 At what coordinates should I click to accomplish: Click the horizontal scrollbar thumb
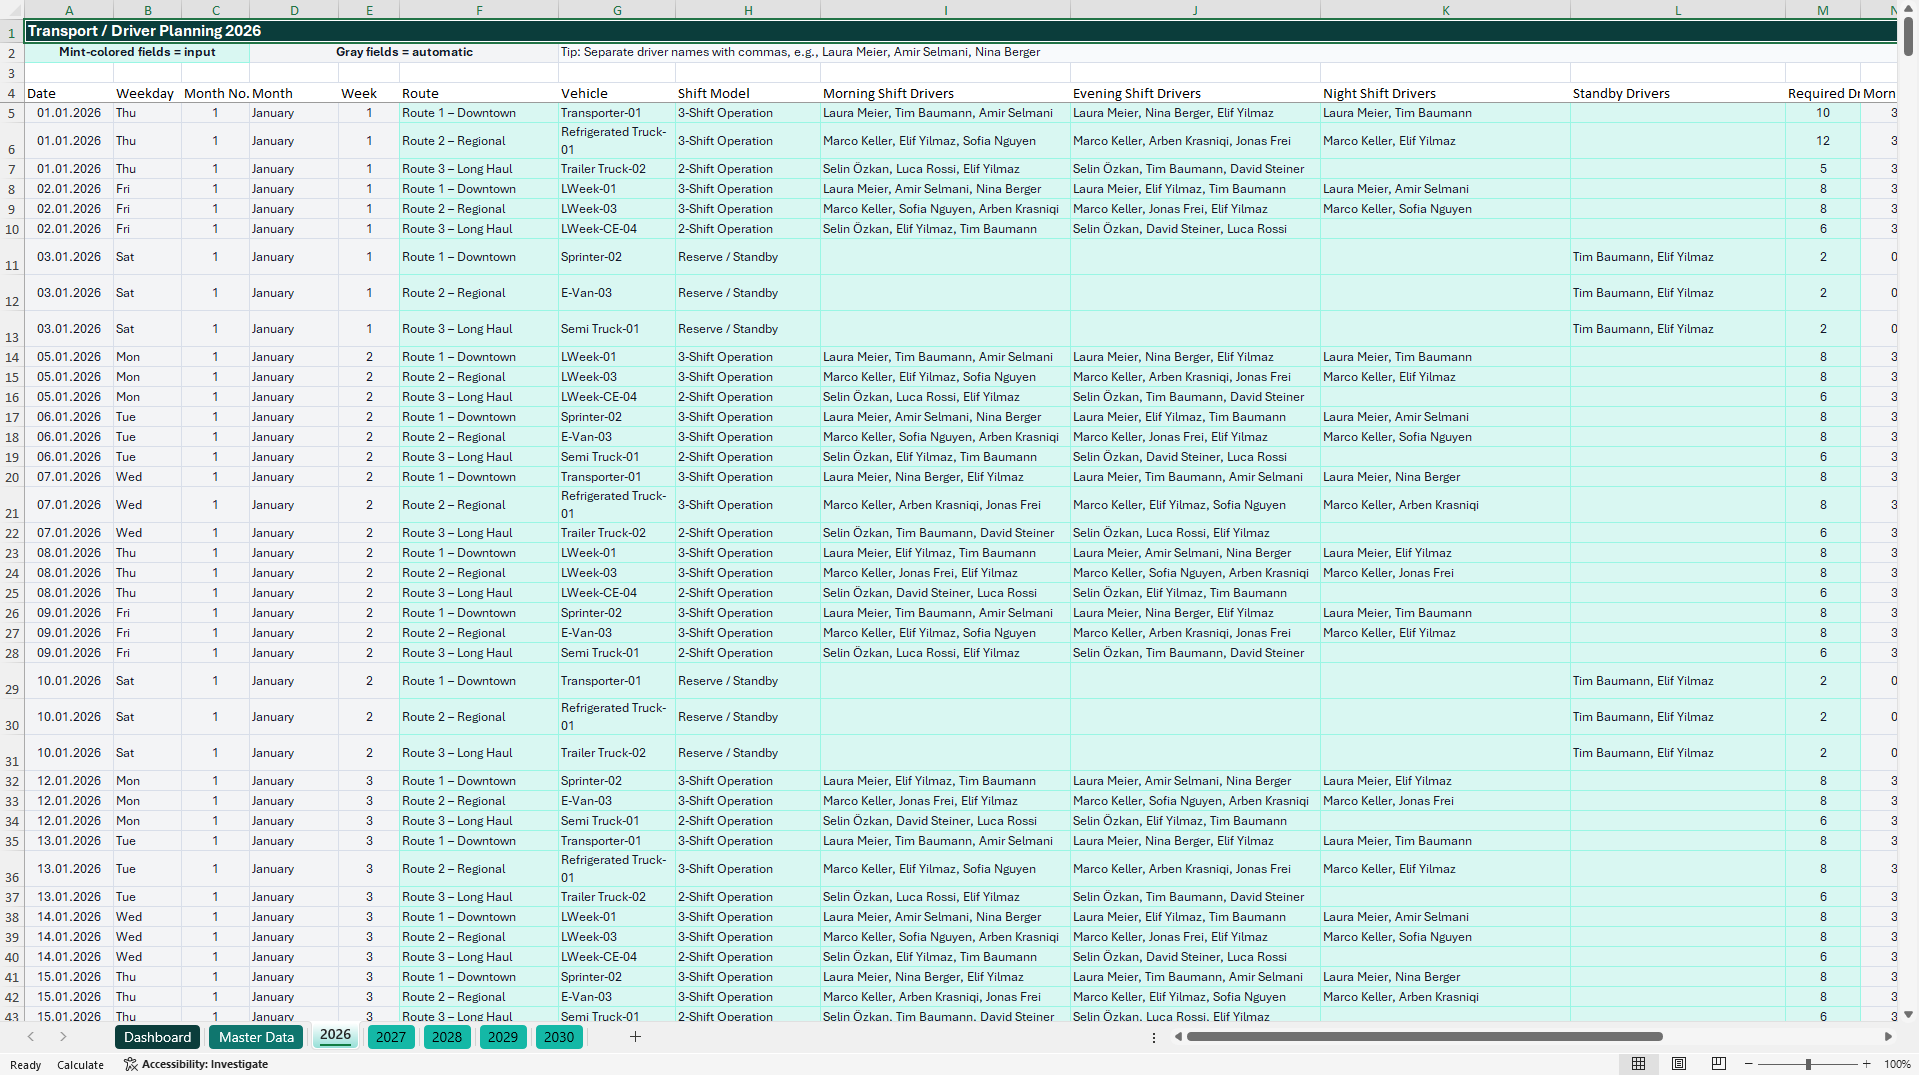[1424, 1037]
